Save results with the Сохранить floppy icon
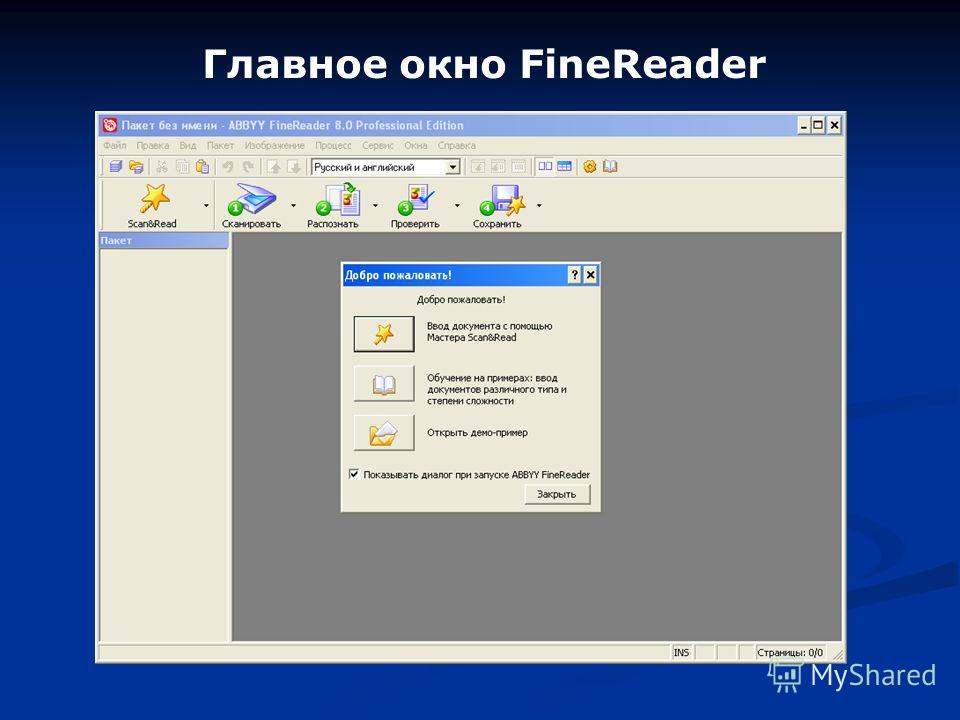The height and width of the screenshot is (720, 960). [502, 199]
